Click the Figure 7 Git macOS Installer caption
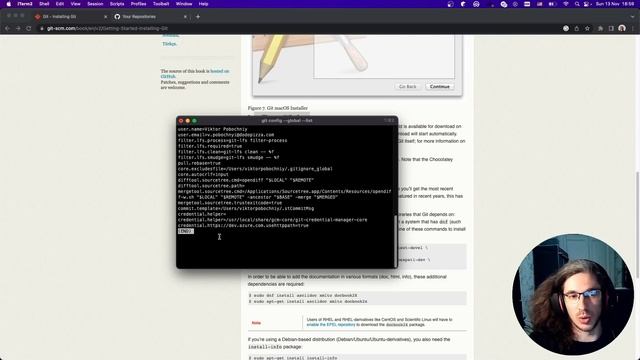640x360 pixels. point(278,108)
